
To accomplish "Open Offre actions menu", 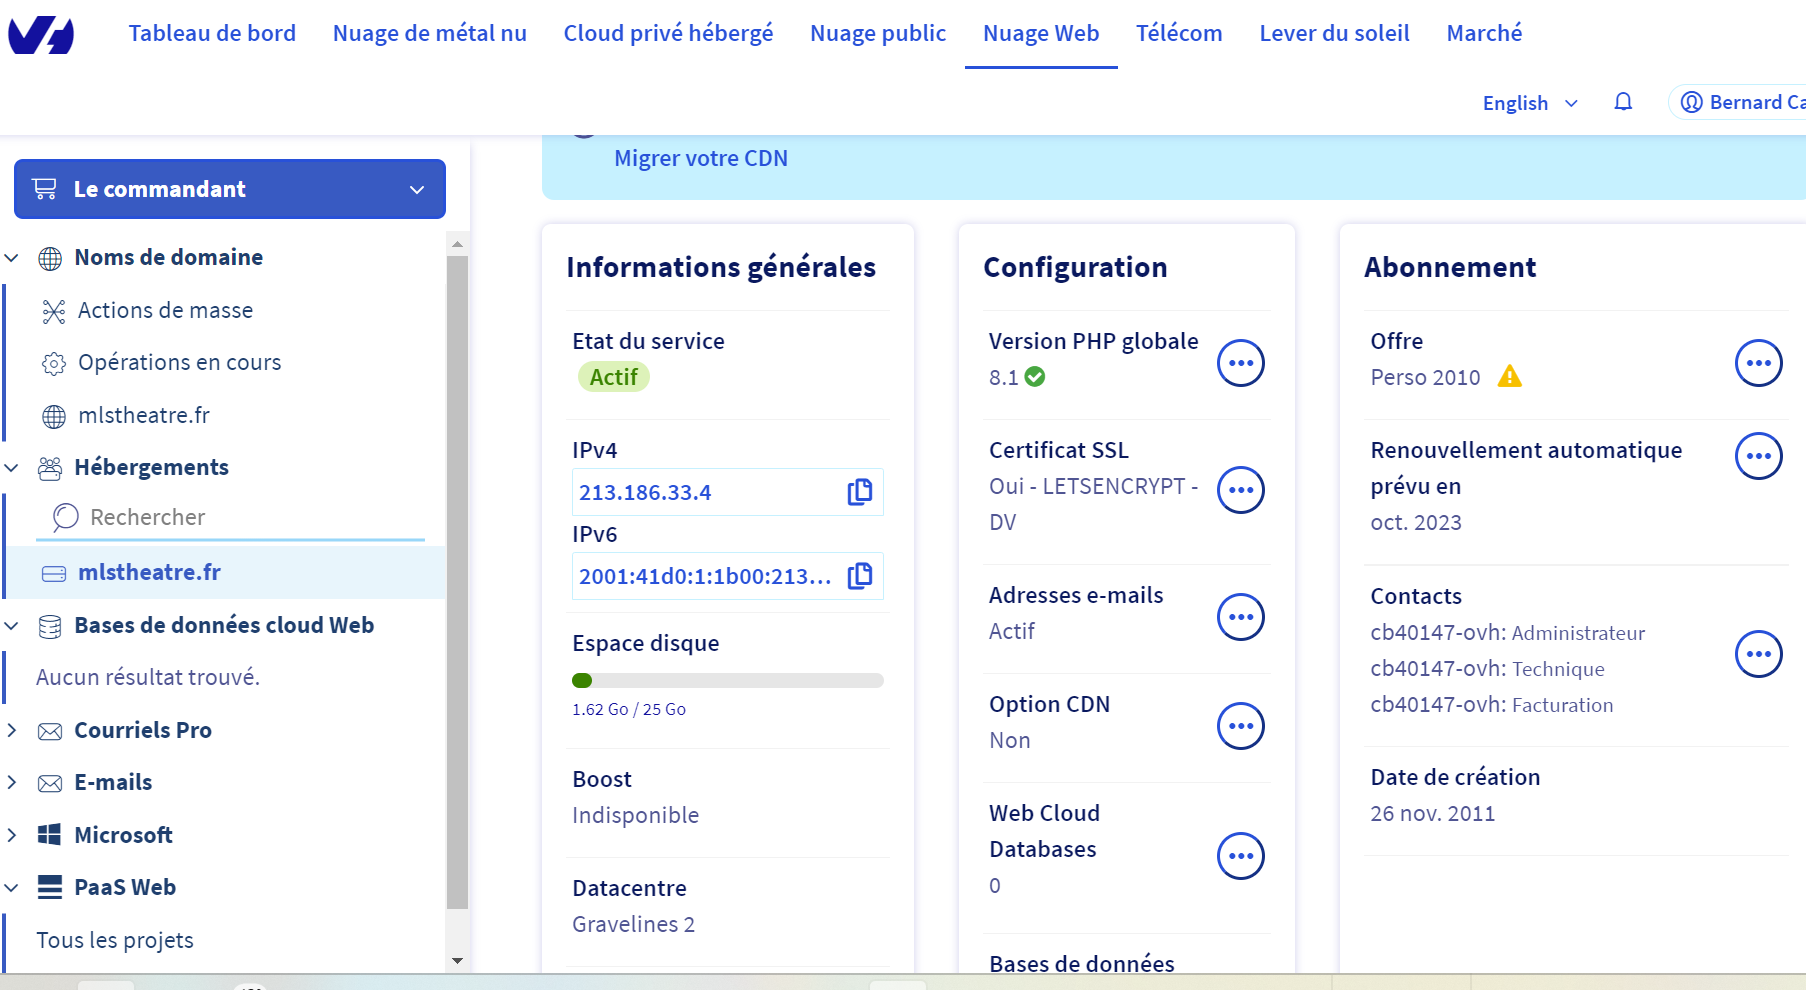I will coord(1758,363).
